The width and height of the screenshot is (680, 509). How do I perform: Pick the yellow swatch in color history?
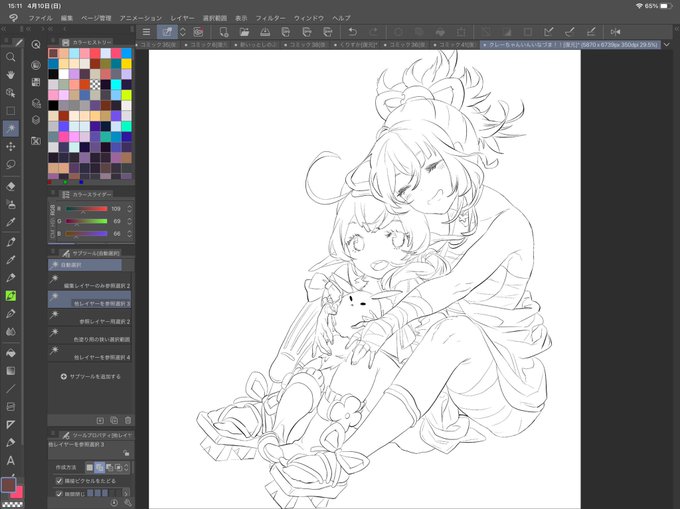(x=126, y=64)
